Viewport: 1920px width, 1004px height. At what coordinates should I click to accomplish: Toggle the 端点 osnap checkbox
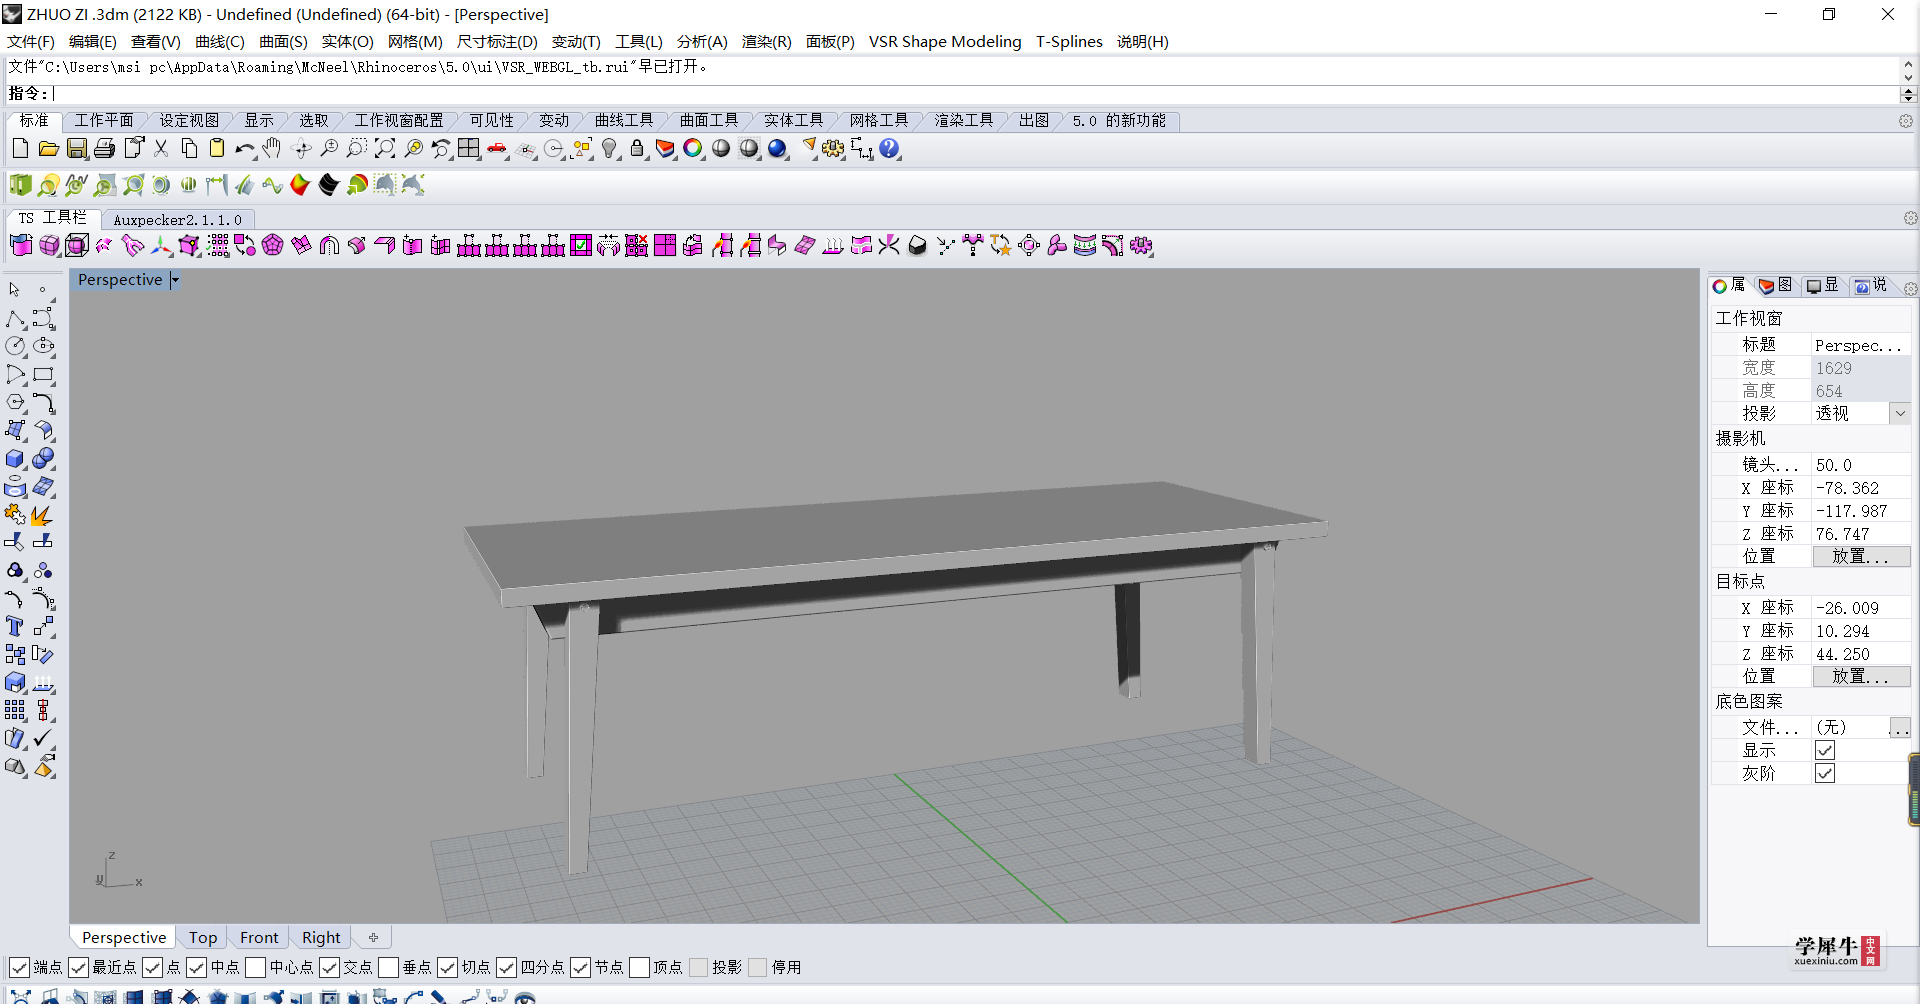tap(19, 968)
